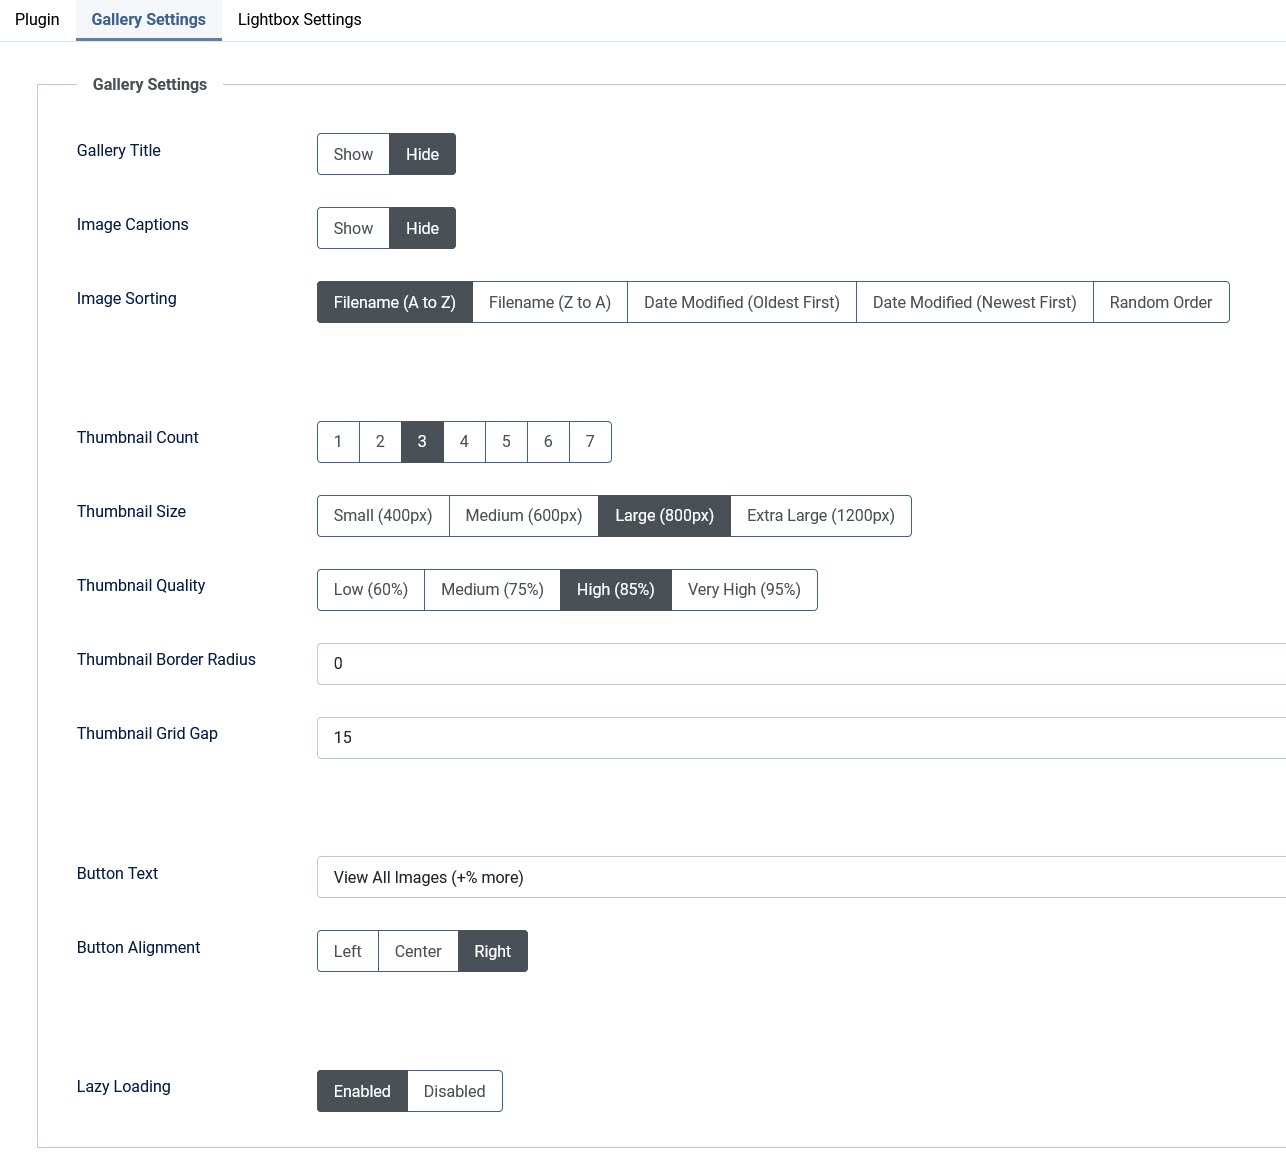The height and width of the screenshot is (1167, 1286).
Task: Disable Lazy Loading
Action: (x=454, y=1091)
